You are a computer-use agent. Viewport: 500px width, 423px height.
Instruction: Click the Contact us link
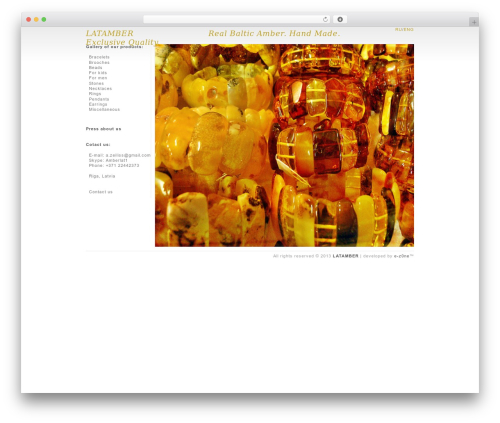point(101,192)
